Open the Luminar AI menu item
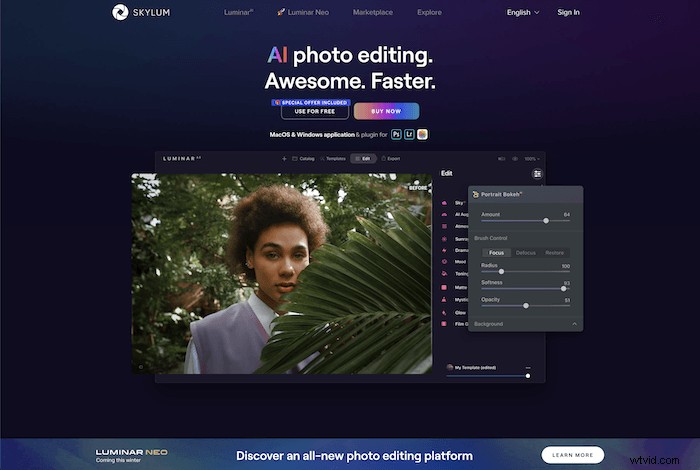The height and width of the screenshot is (470, 700). tap(238, 12)
